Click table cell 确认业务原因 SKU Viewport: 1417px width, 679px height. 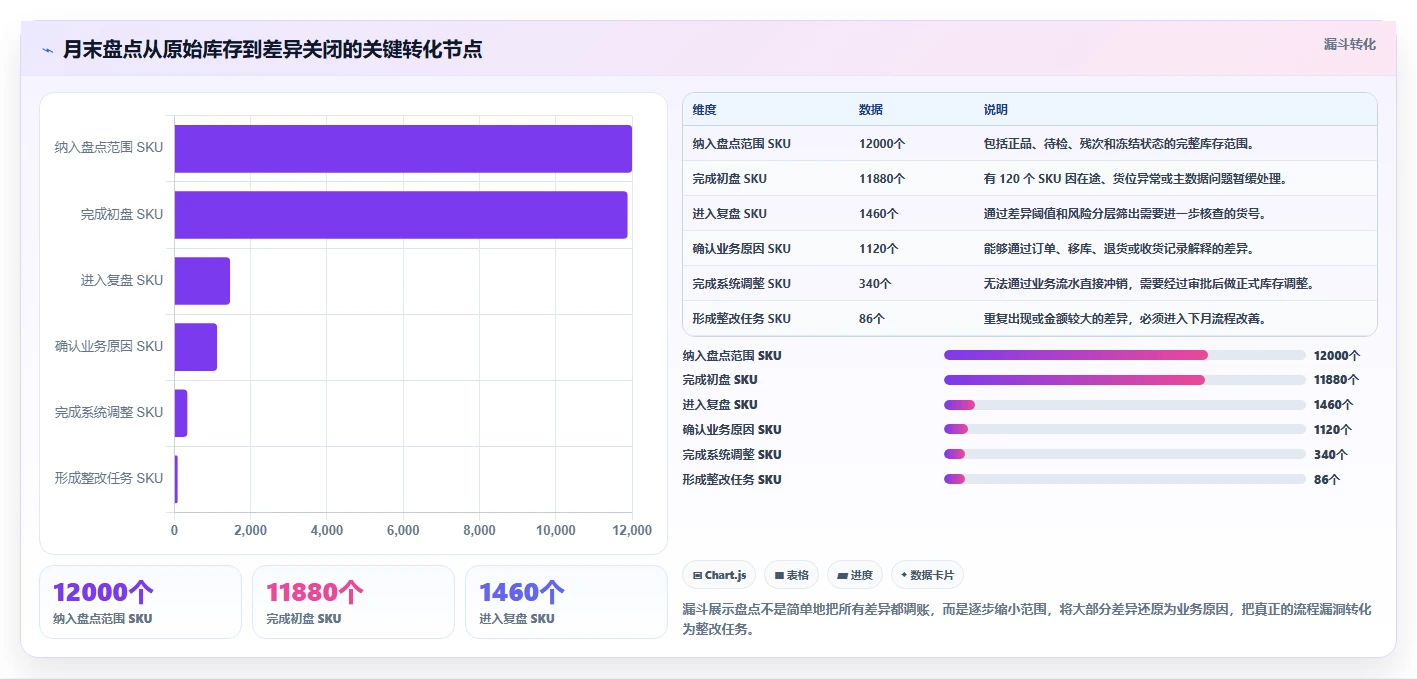741,249
